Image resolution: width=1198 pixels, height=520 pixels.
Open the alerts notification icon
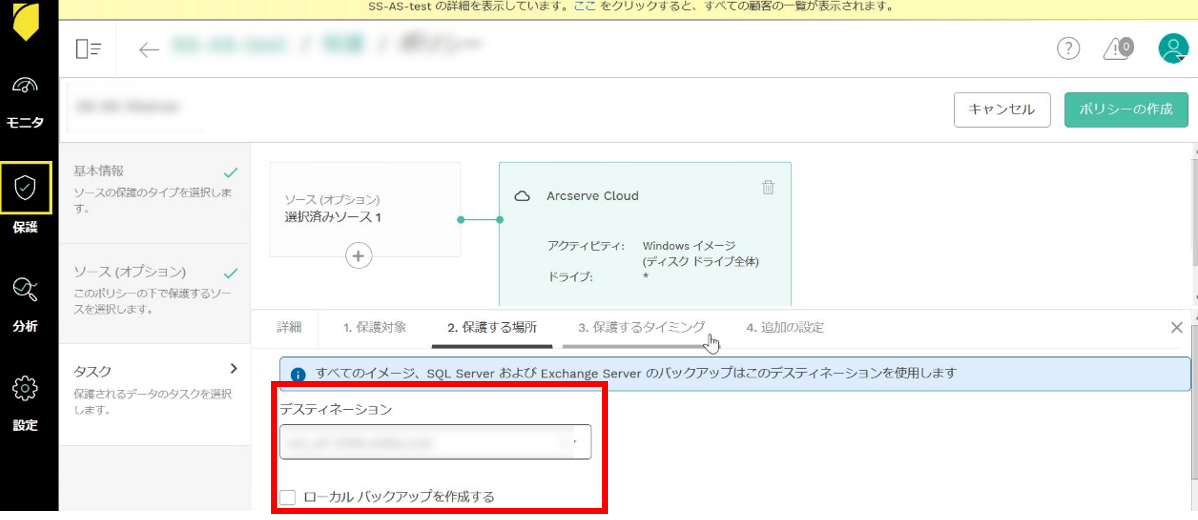[1116, 49]
